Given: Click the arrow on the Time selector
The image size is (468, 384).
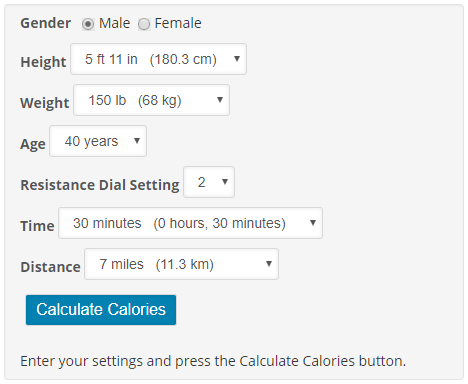Looking at the screenshot, I should click(313, 223).
